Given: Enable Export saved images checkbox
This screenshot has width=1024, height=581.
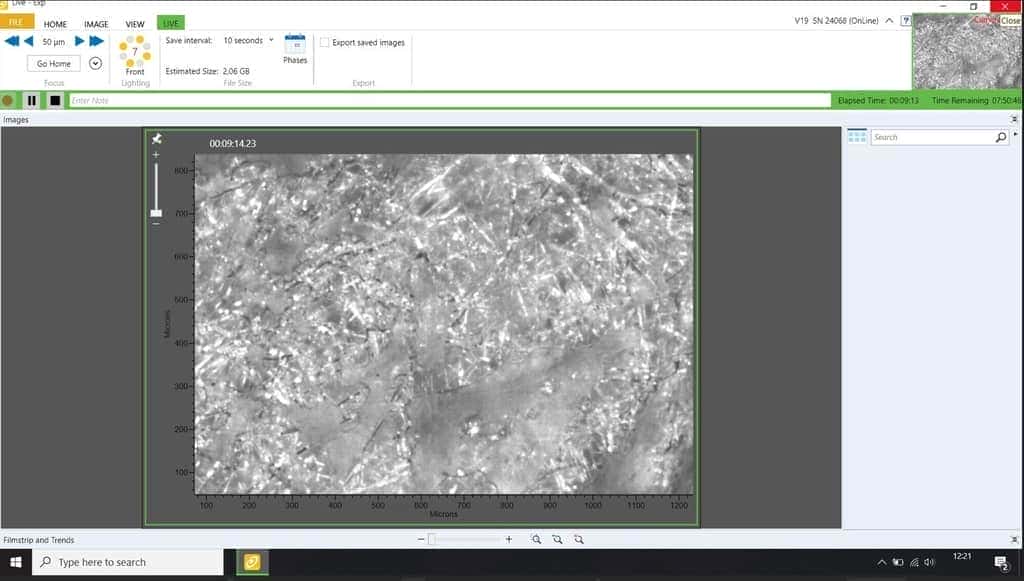Looking at the screenshot, I should [324, 42].
